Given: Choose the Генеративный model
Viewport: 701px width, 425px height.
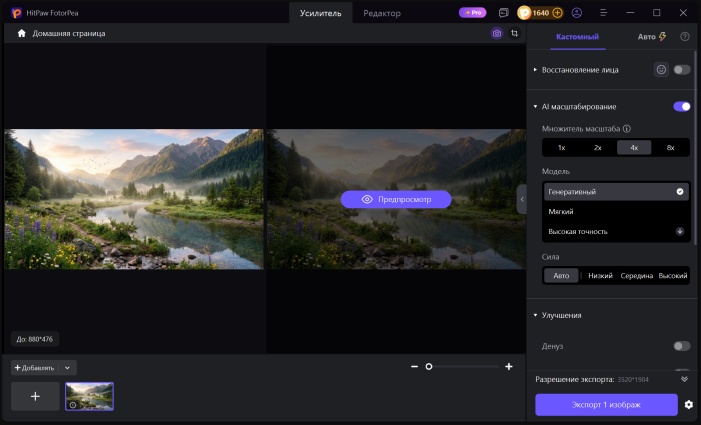Looking at the screenshot, I should pos(616,192).
